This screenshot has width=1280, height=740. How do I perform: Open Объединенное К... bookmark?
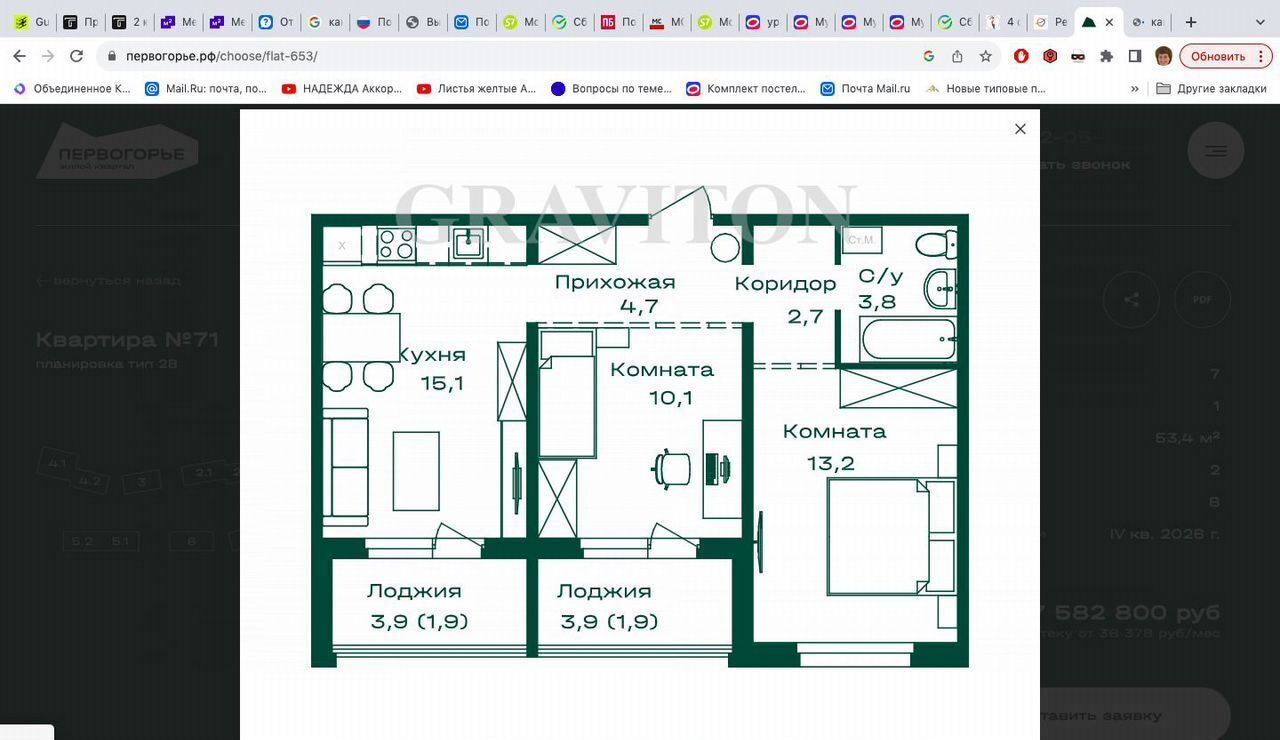(x=71, y=89)
